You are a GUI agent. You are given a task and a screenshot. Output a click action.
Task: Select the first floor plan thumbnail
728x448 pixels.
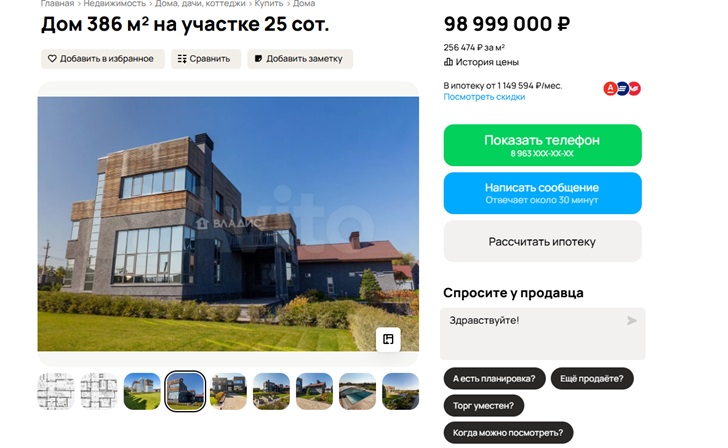tap(56, 391)
